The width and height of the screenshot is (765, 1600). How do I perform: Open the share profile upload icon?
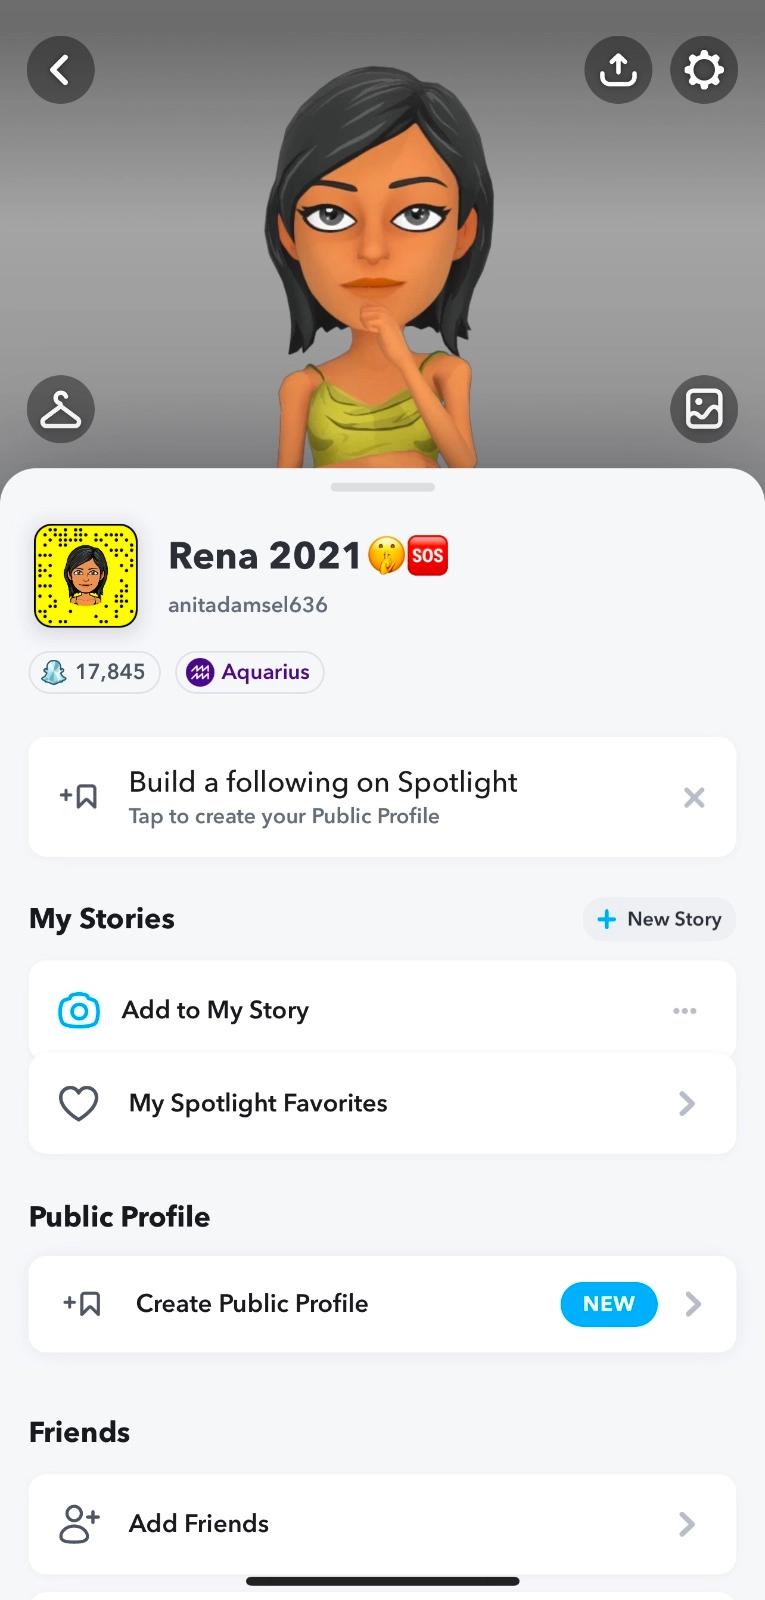click(x=618, y=70)
